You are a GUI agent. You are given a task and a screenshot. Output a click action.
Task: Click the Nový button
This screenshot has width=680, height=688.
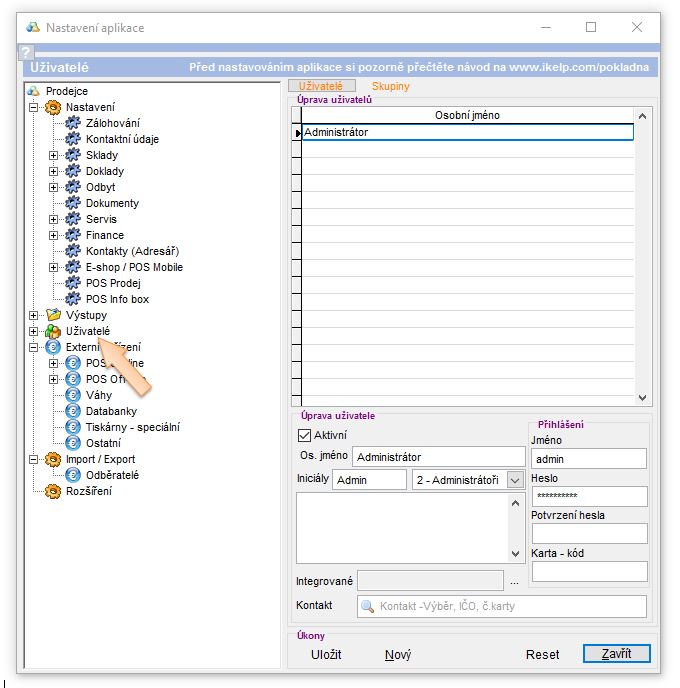coord(398,654)
